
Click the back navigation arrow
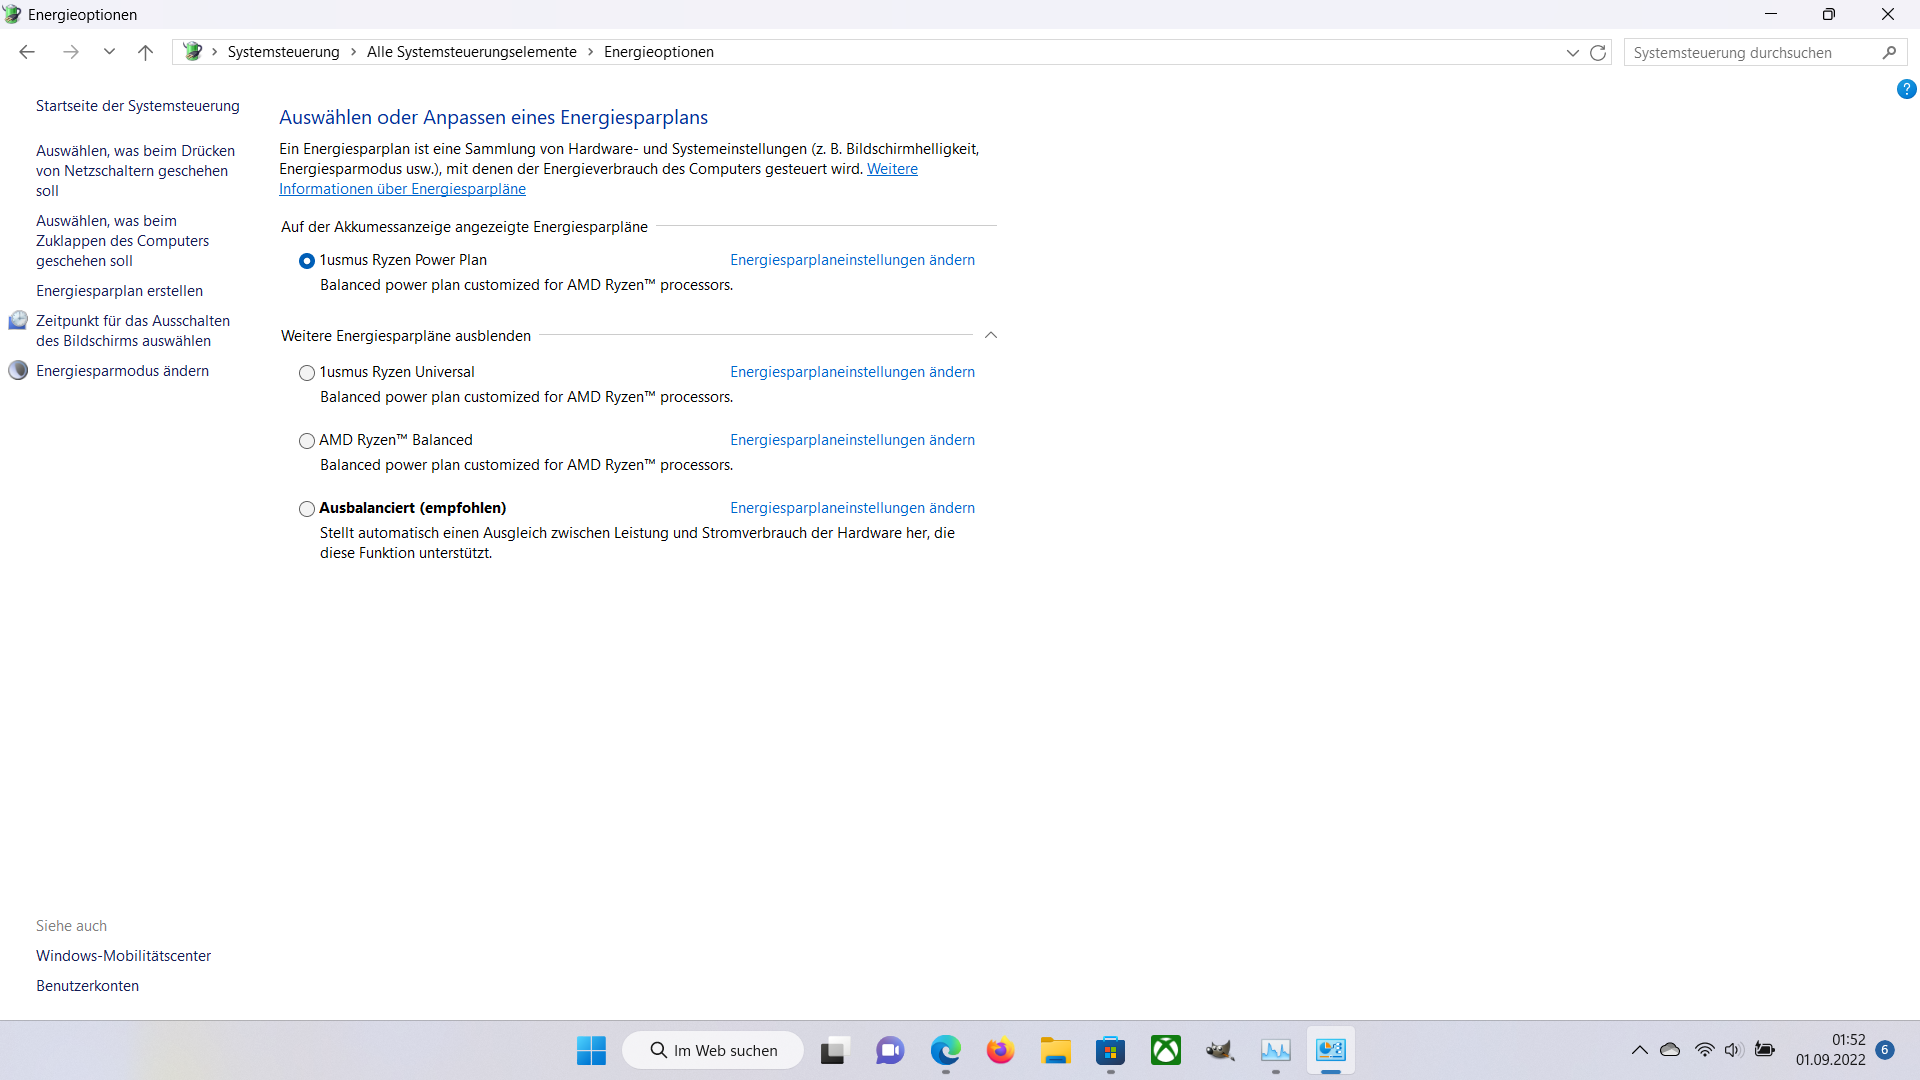click(27, 53)
